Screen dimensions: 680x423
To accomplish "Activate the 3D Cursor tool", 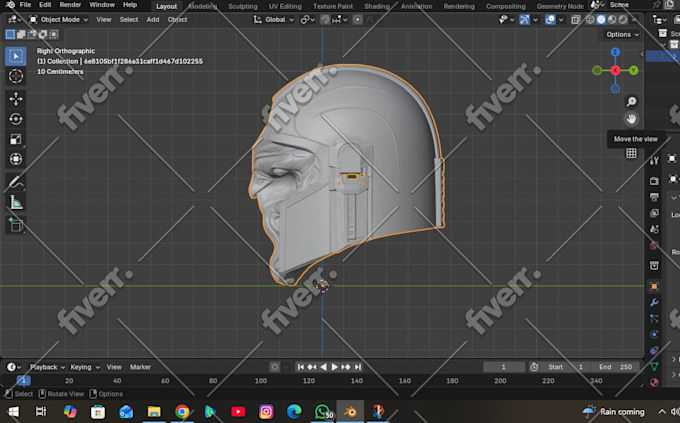I will pyautogui.click(x=16, y=76).
